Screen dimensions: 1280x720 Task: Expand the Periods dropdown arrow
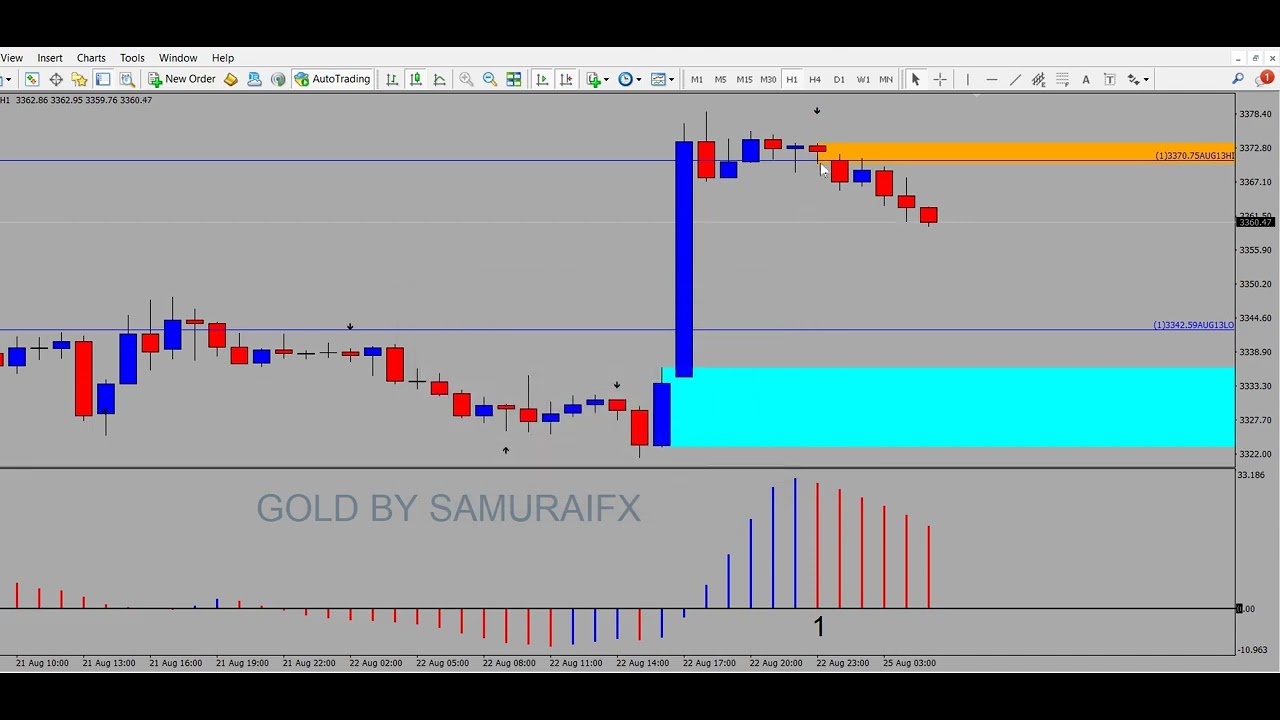point(638,79)
